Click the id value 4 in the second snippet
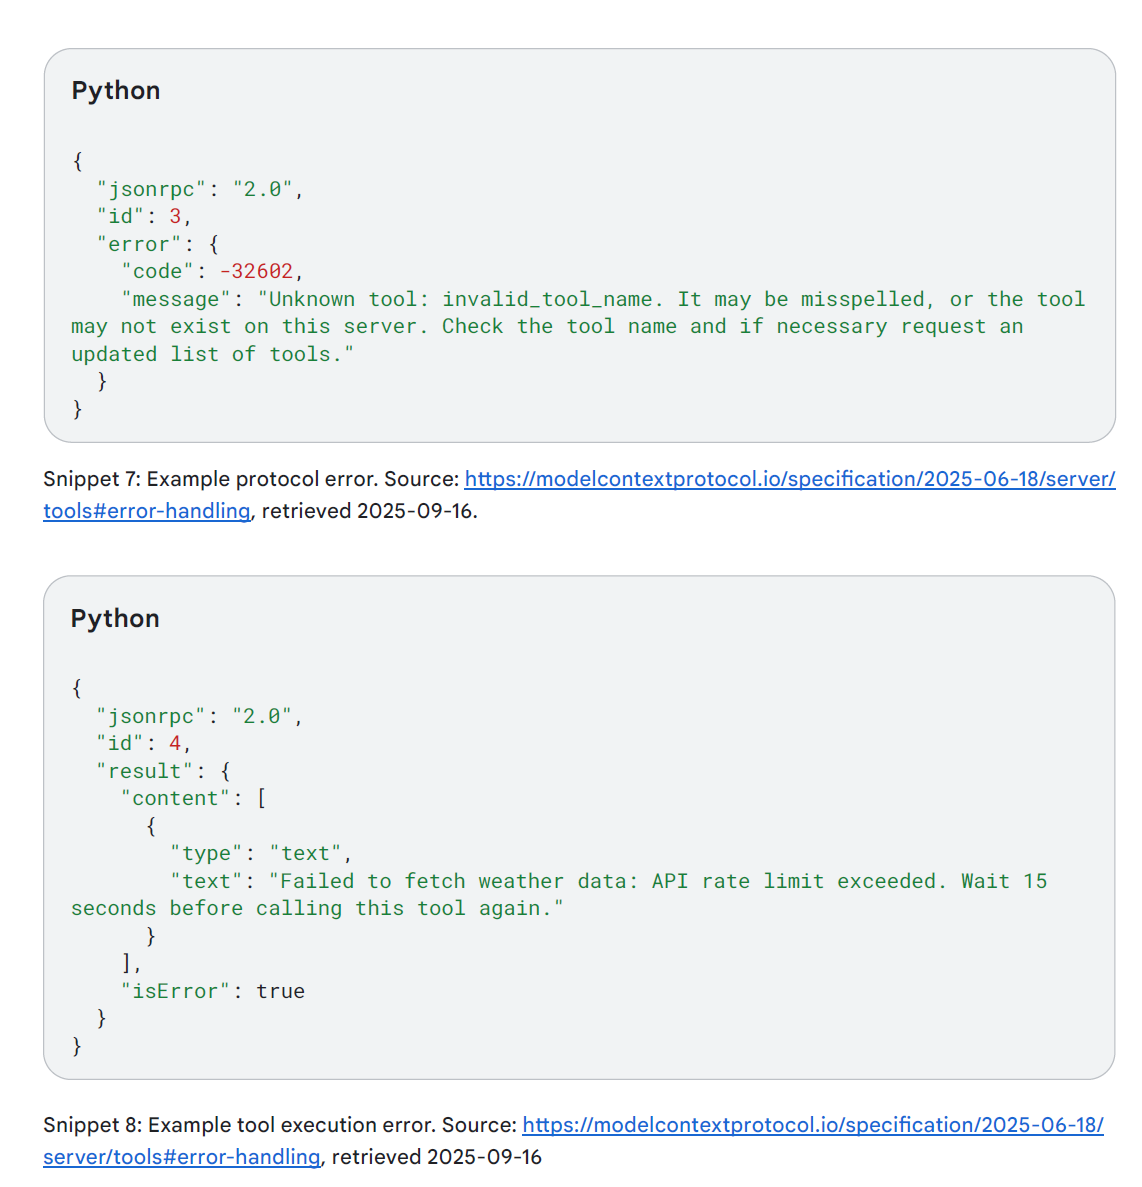Screen dimensions: 1142x1187 click(175, 744)
